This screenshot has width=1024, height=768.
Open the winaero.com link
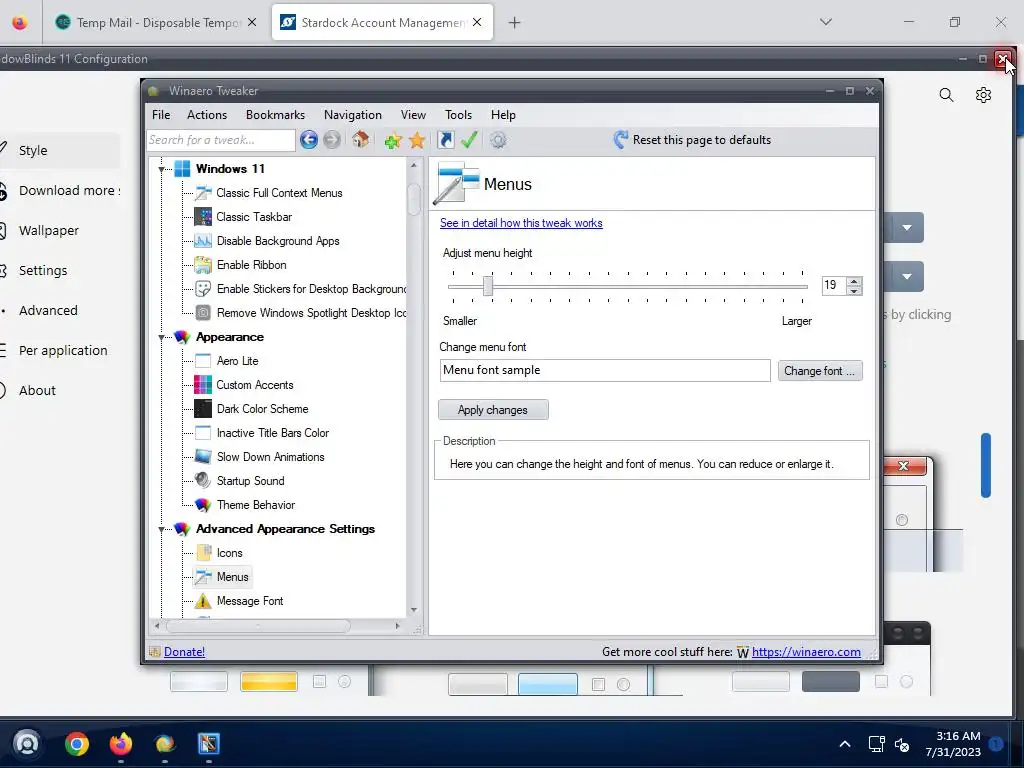click(x=806, y=652)
